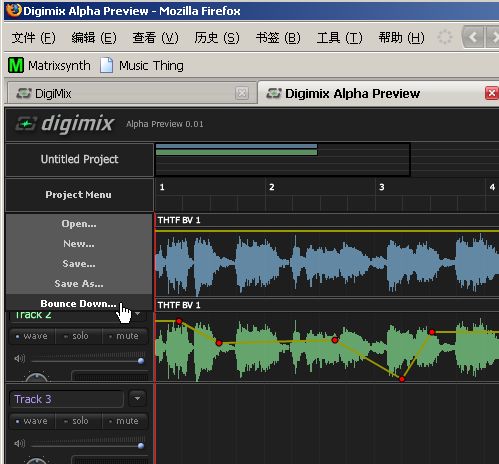Click the Firefox icon in the title bar

(x=13, y=10)
